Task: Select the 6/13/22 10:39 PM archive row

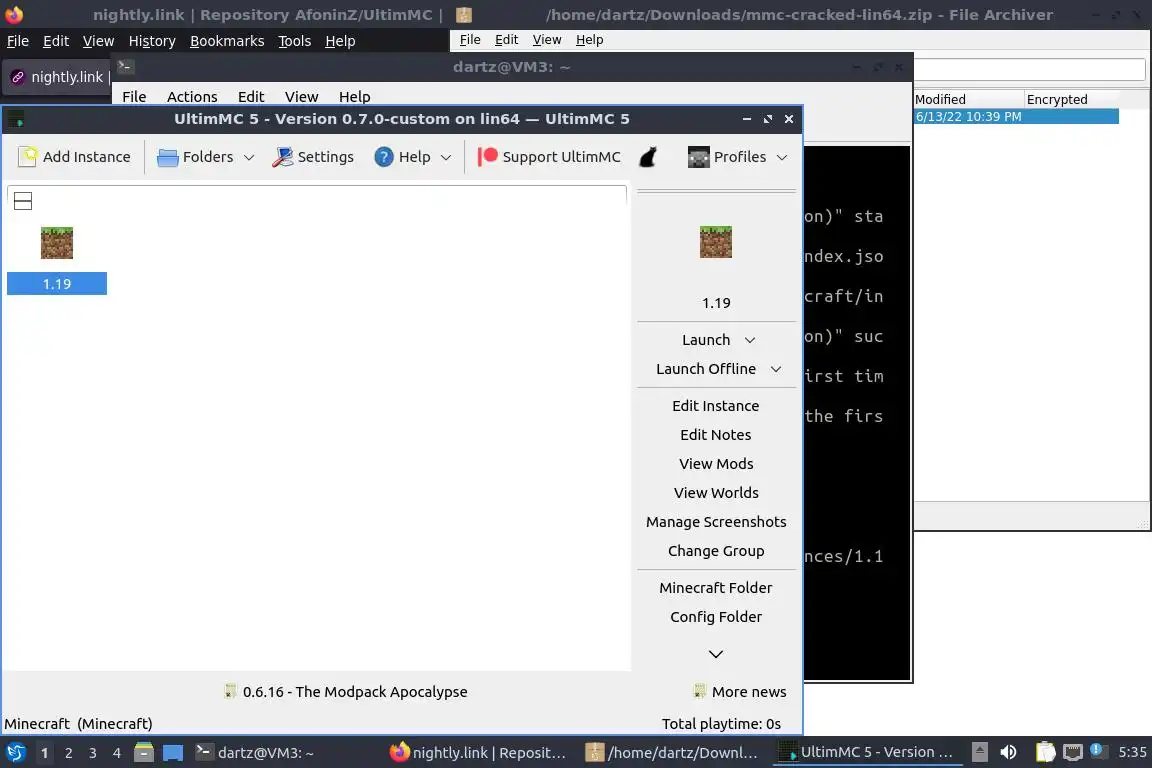Action: pyautogui.click(x=1016, y=116)
